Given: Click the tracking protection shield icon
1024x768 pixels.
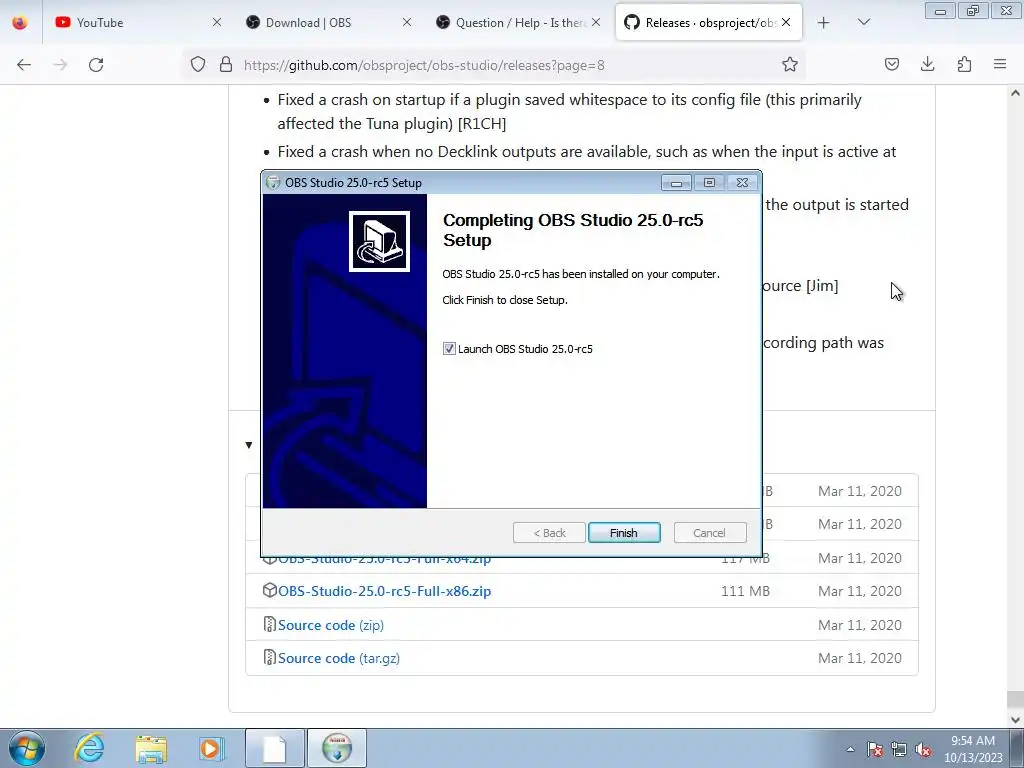Looking at the screenshot, I should 198,65.
